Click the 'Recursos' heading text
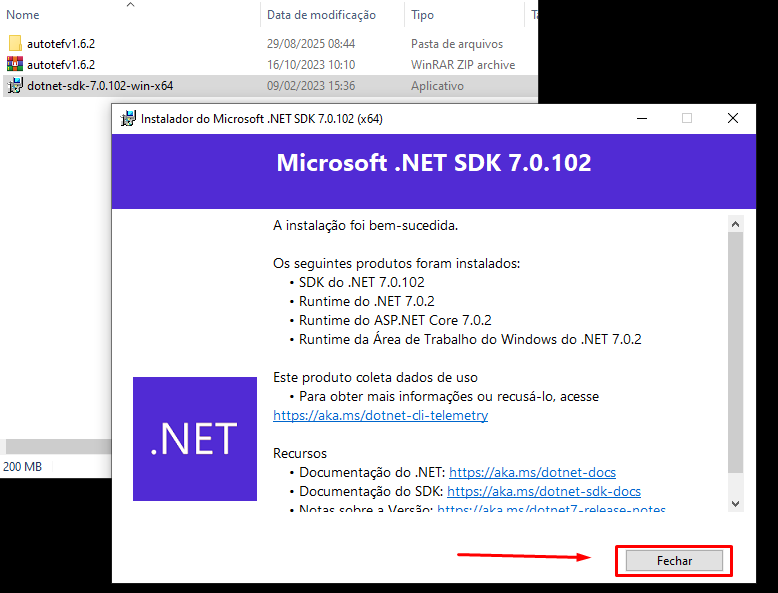Screen dimensions: 778x593 point(300,453)
